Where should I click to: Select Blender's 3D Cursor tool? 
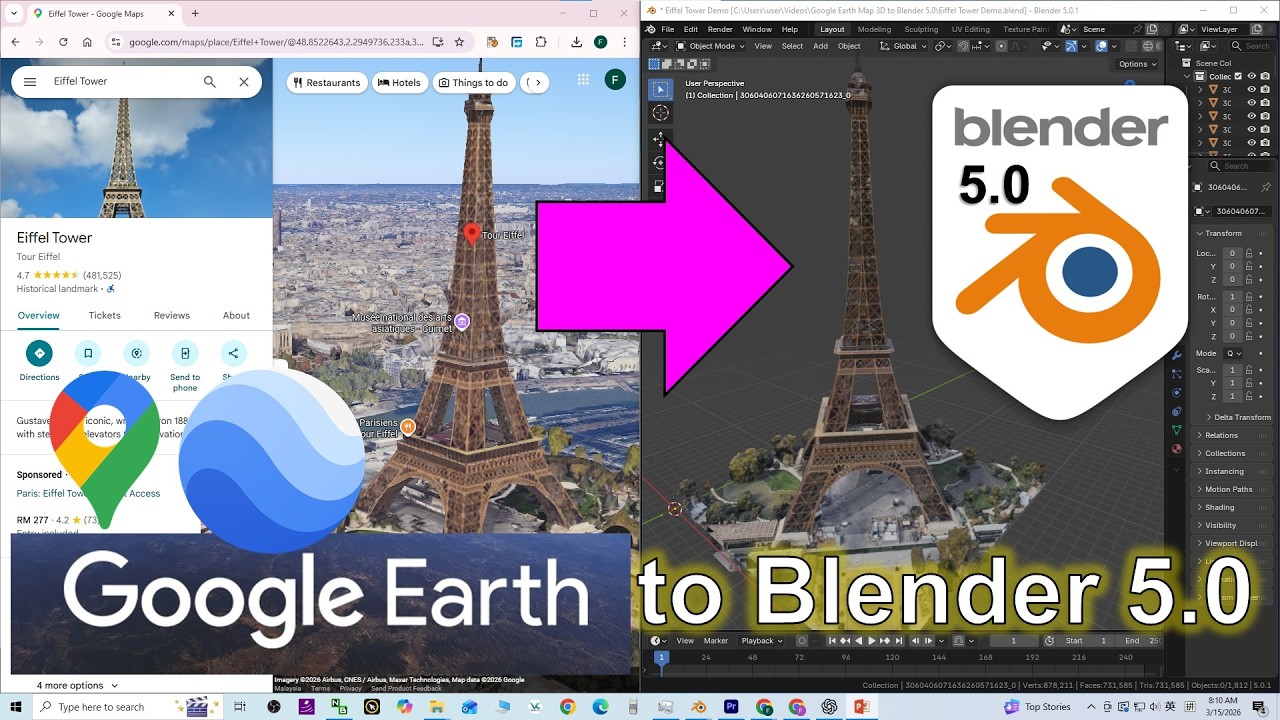click(x=660, y=113)
